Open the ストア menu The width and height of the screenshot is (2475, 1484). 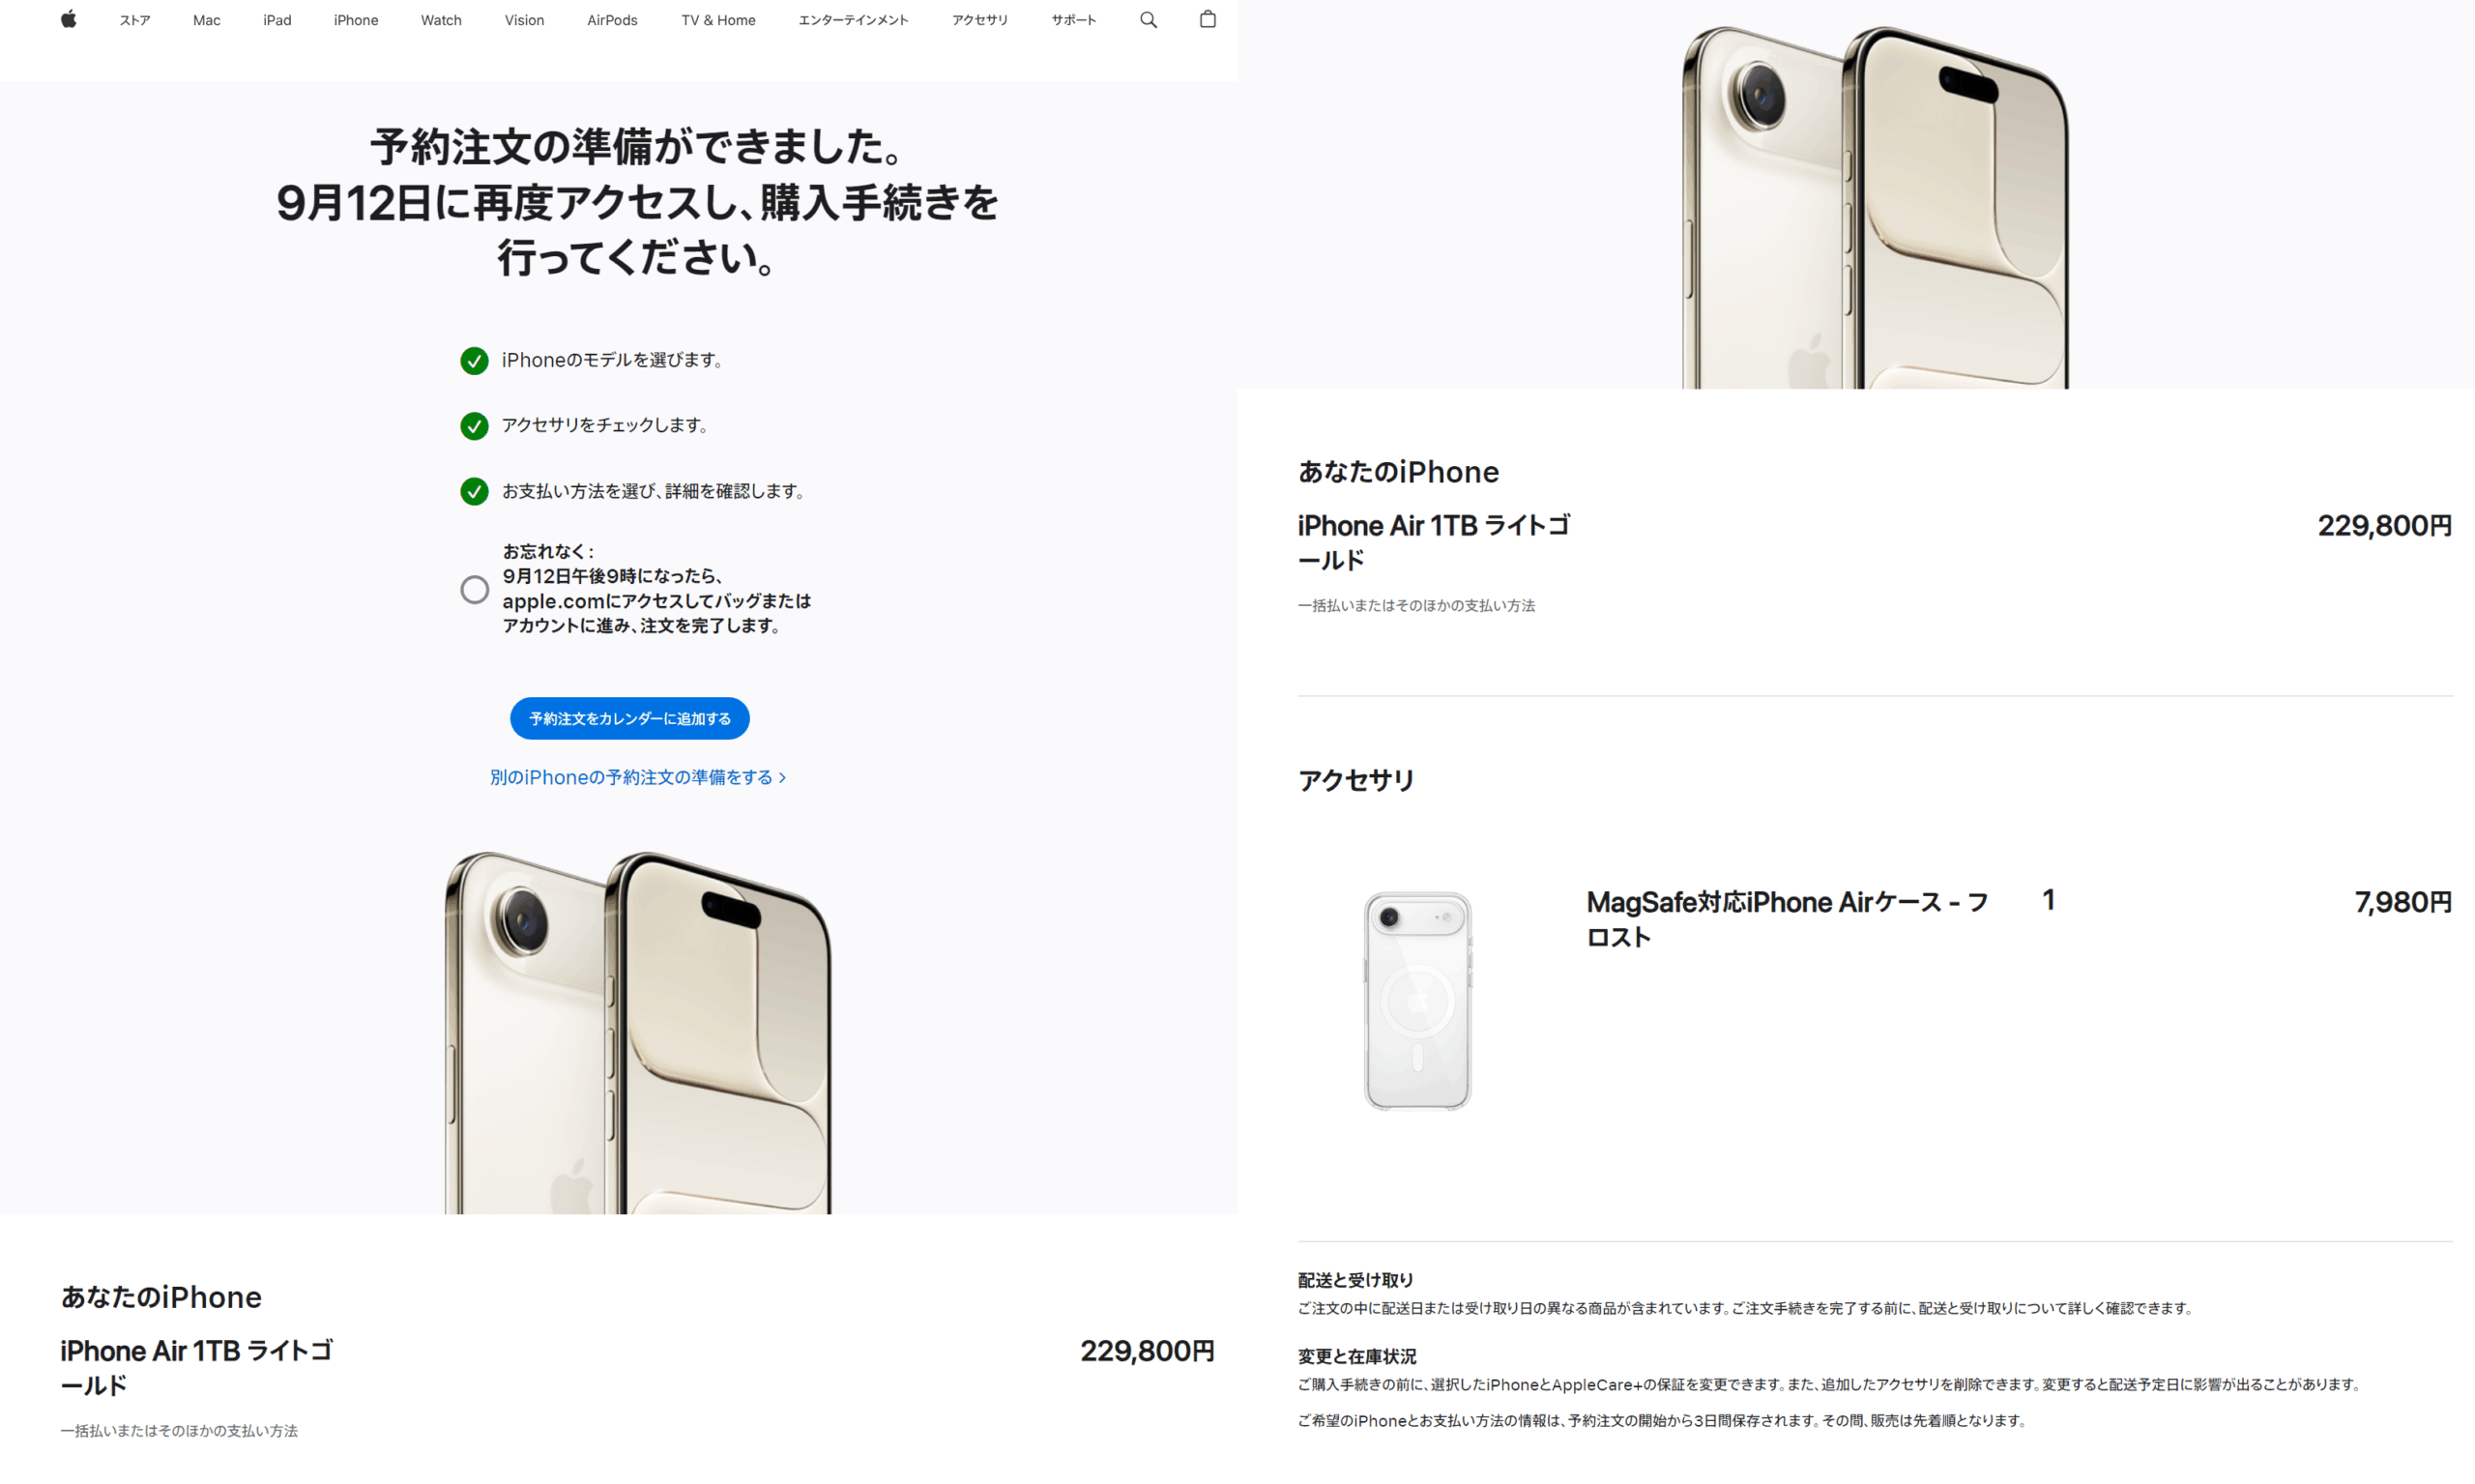[x=135, y=20]
